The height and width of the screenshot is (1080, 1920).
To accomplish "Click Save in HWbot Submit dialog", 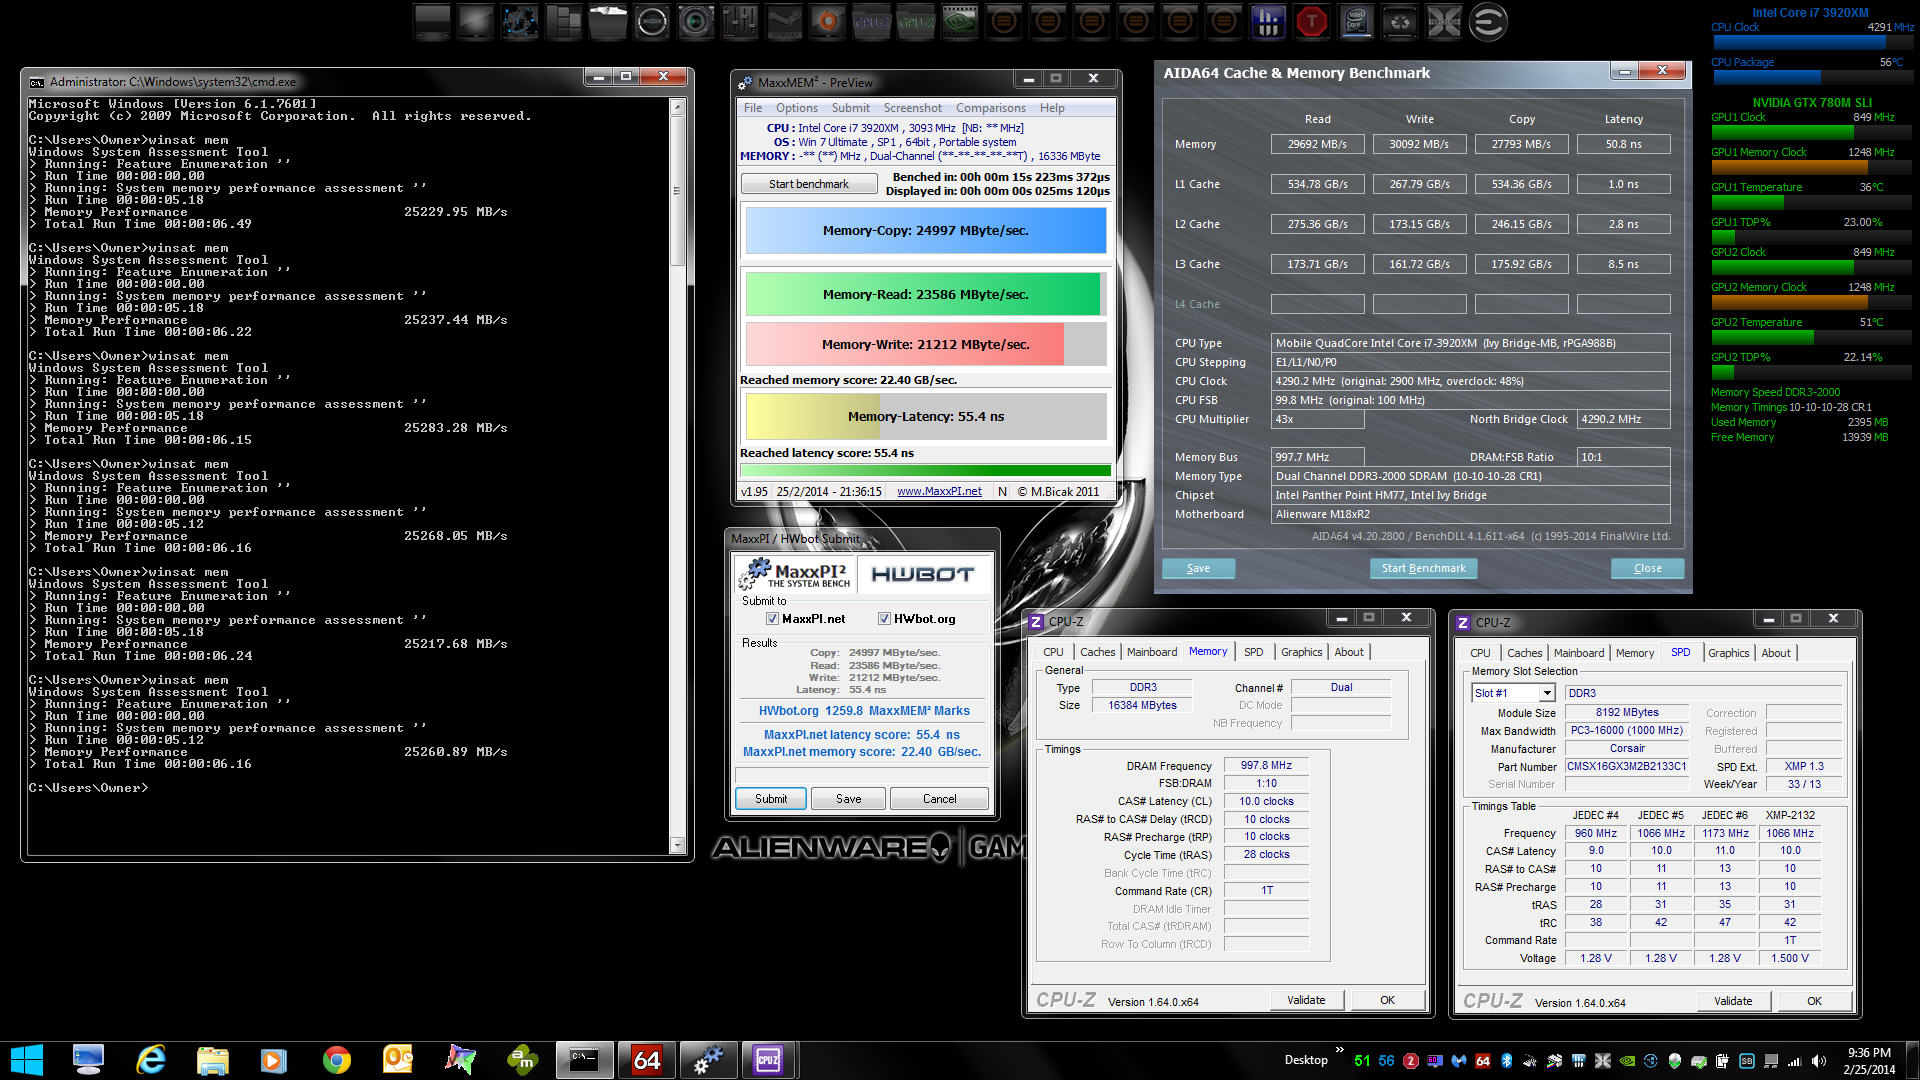I will click(848, 799).
